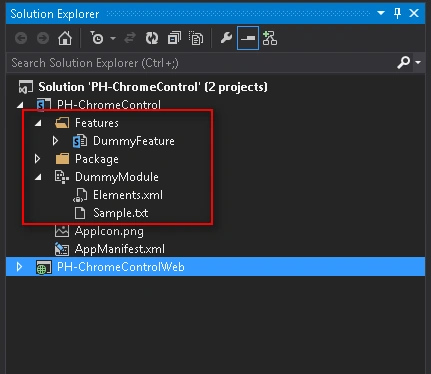Select the PH-ChromeControl project
Image resolution: width=431 pixels, height=374 pixels.
(109, 105)
